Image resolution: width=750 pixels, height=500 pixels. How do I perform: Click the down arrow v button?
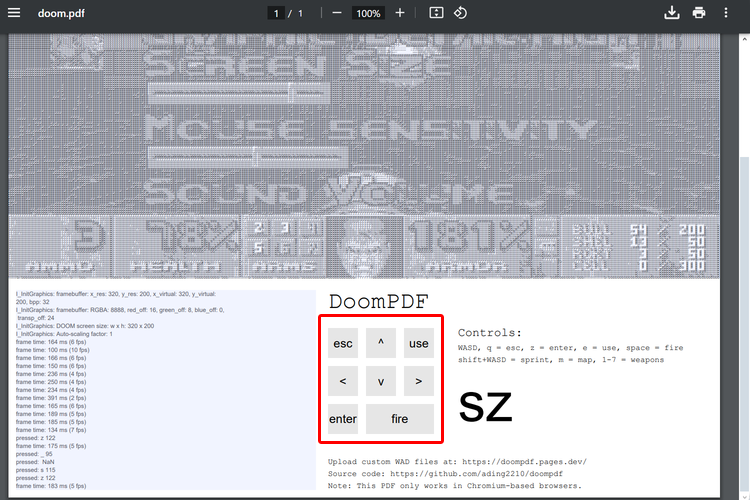[381, 381]
